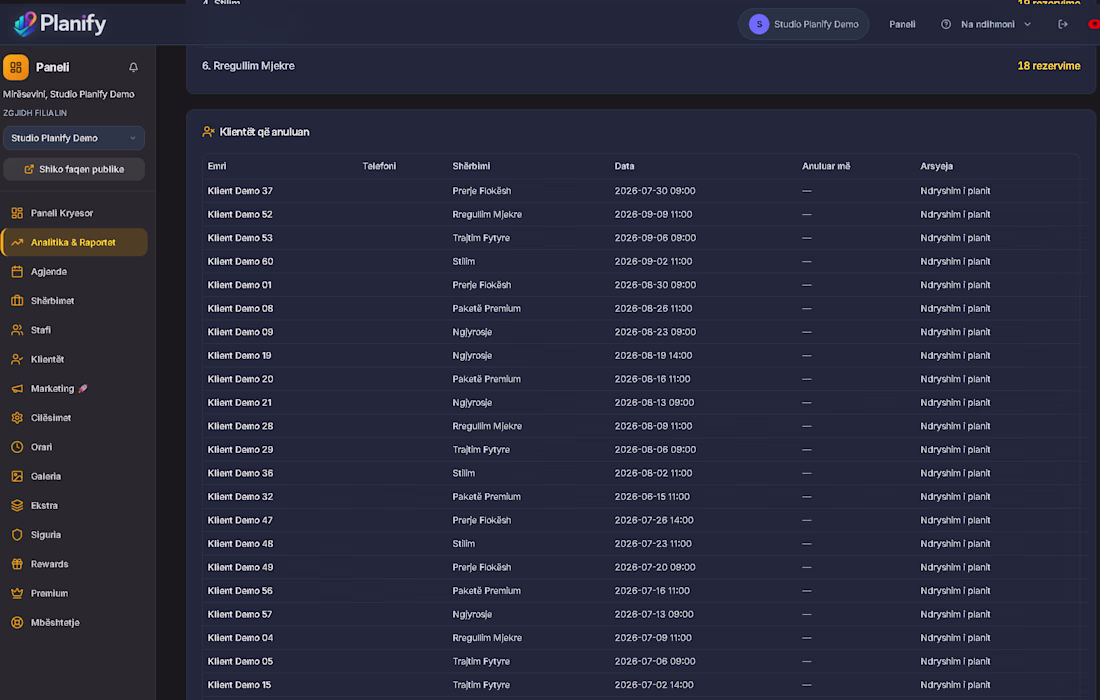The height and width of the screenshot is (700, 1100).
Task: Click the Klientët që anuluan heading
Action: pos(264,132)
